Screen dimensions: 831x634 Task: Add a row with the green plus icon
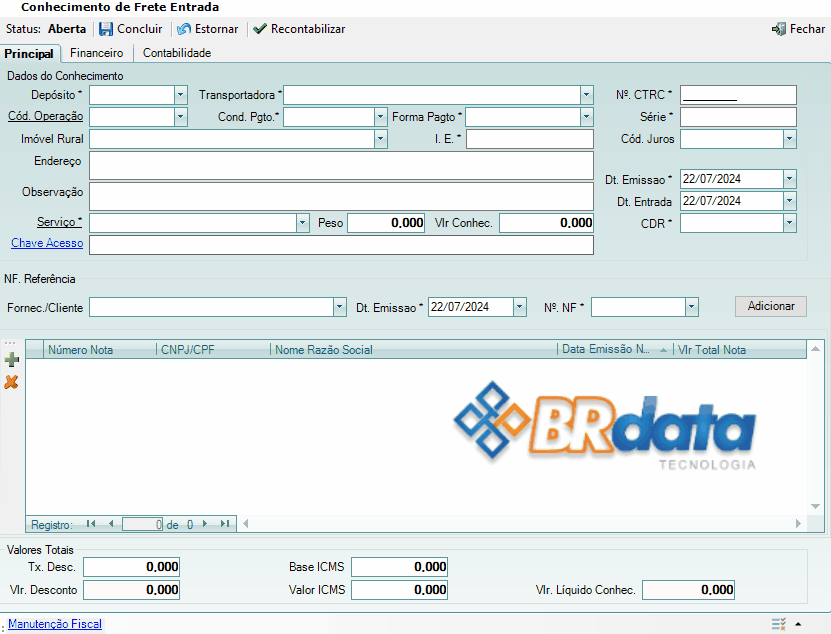click(x=12, y=360)
